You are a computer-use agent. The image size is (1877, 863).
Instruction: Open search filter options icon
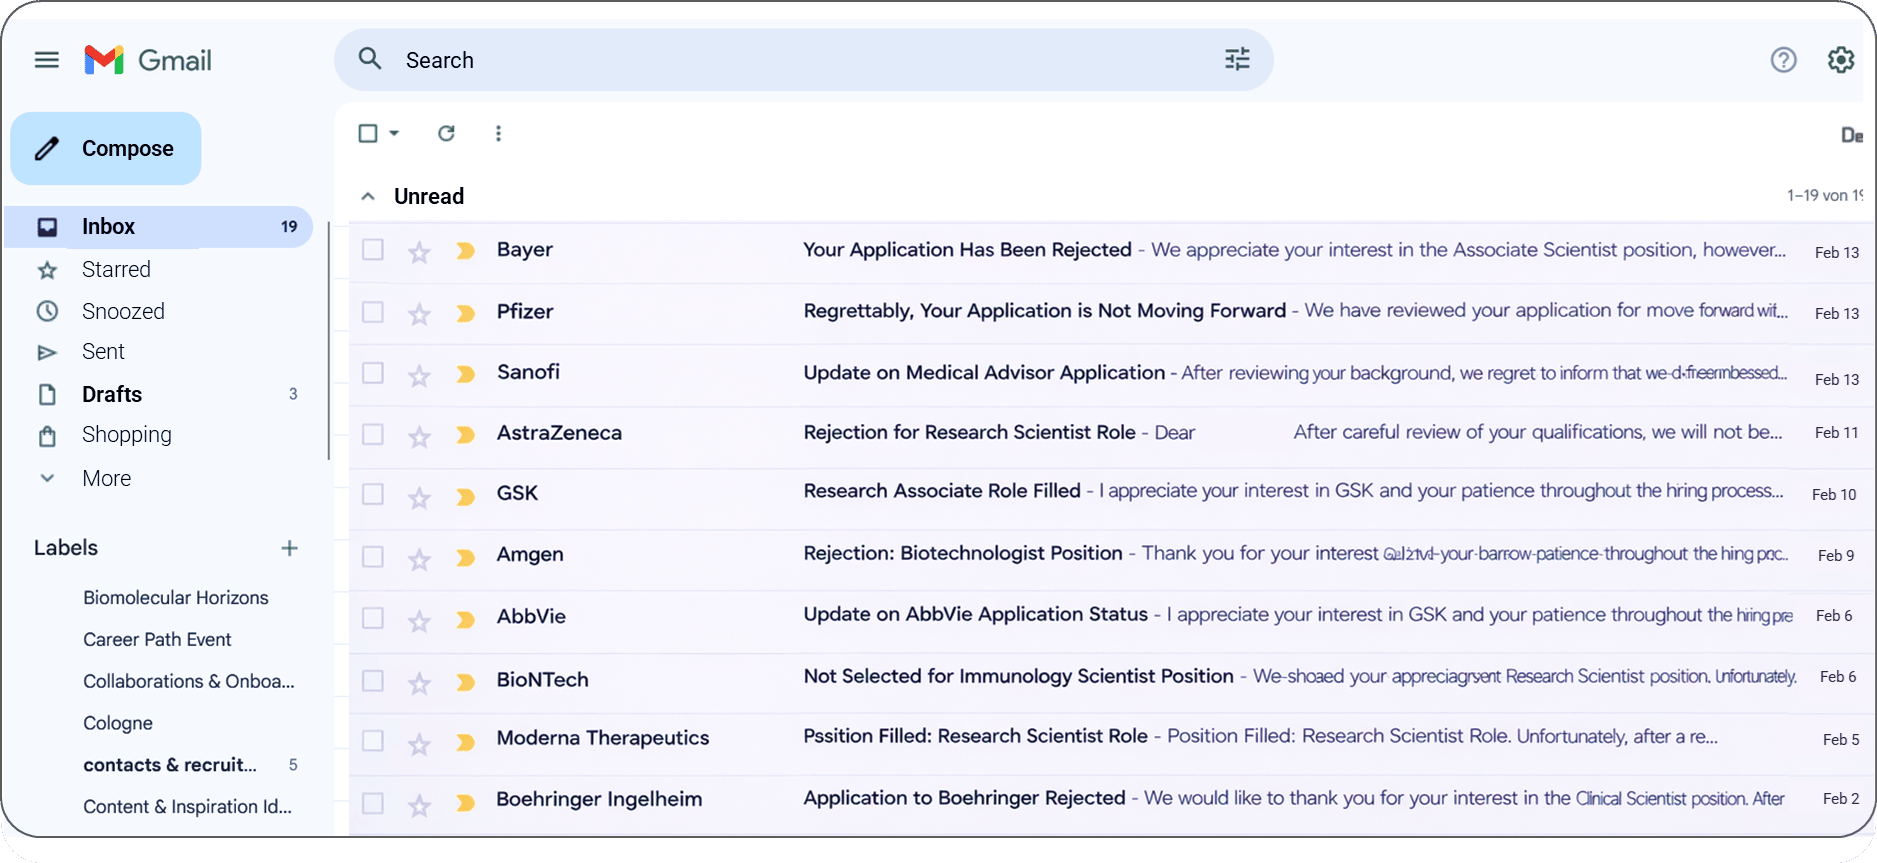tap(1237, 59)
